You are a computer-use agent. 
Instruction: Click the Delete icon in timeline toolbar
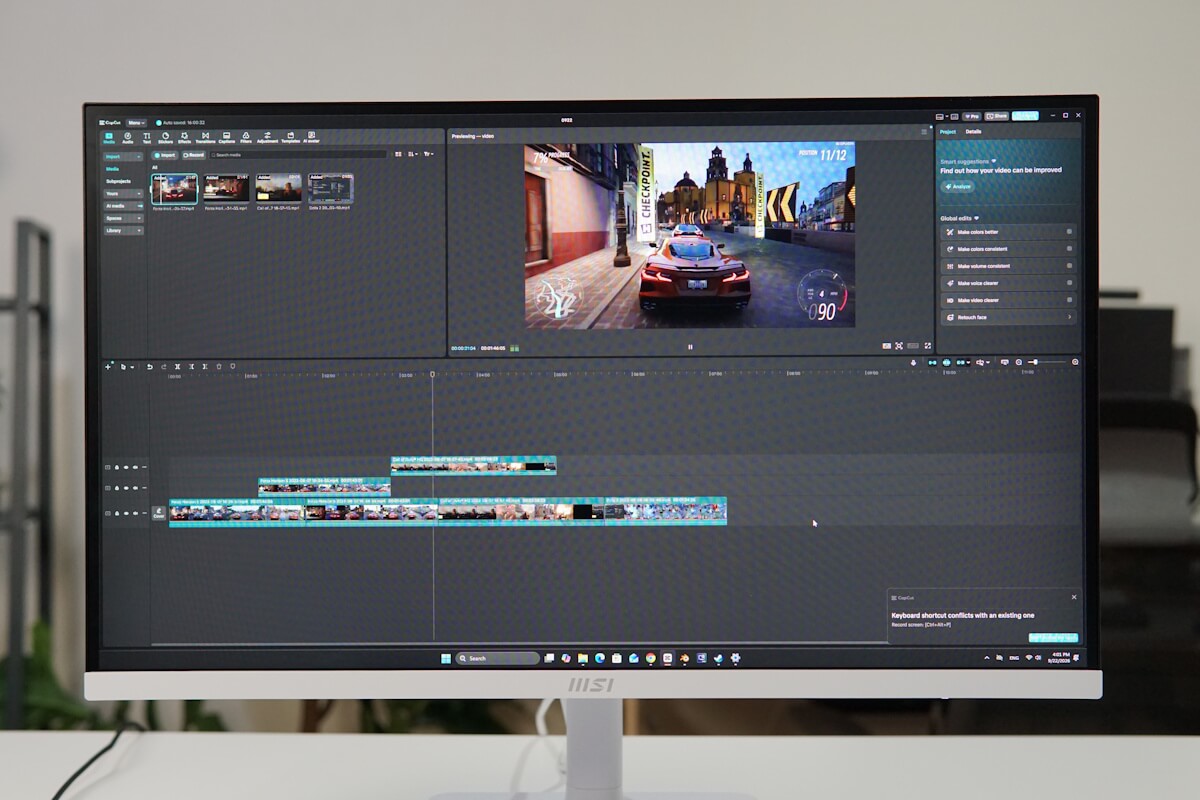219,367
